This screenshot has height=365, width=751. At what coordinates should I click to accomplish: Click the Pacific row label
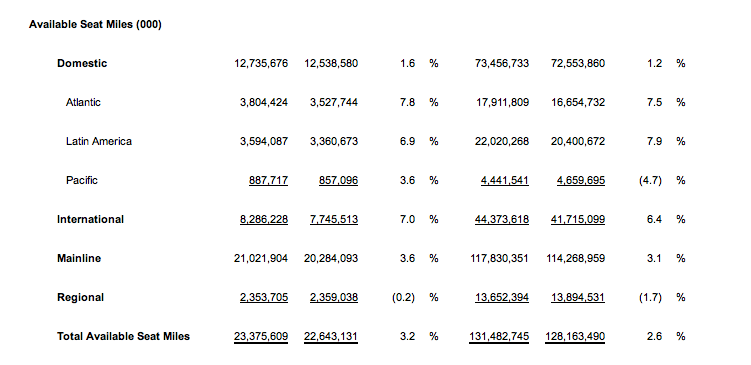[82, 180]
